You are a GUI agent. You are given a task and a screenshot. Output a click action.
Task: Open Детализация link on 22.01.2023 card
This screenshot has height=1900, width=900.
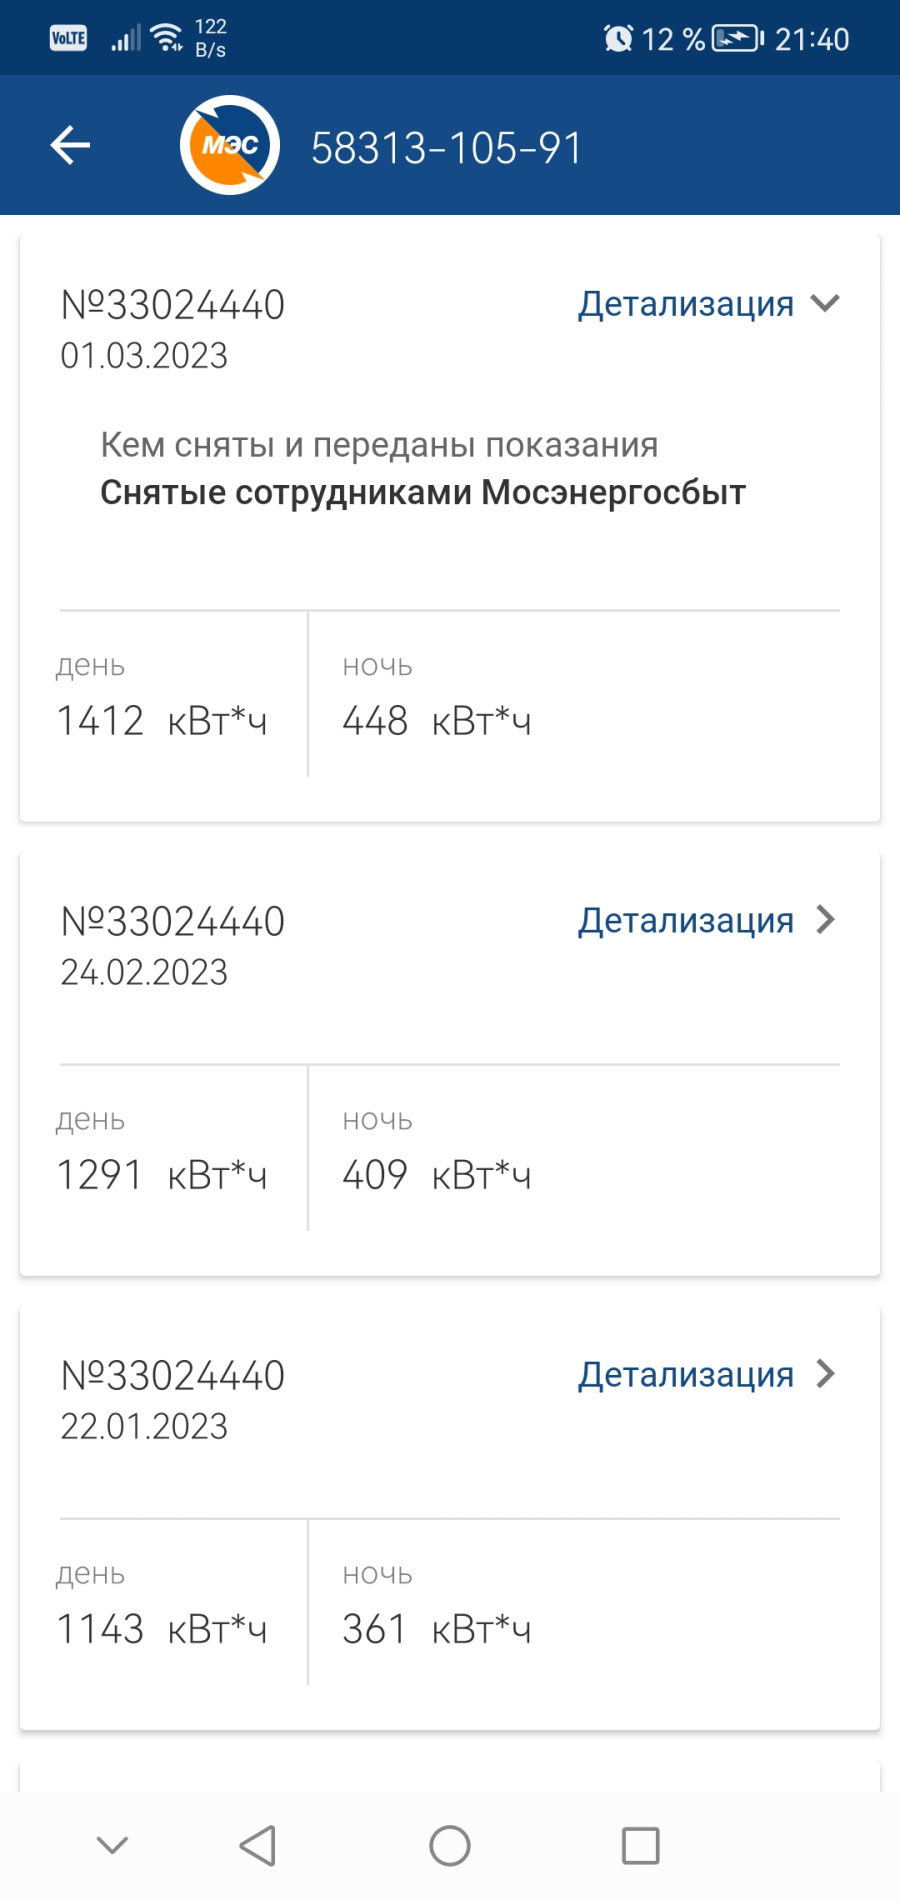coord(686,1374)
